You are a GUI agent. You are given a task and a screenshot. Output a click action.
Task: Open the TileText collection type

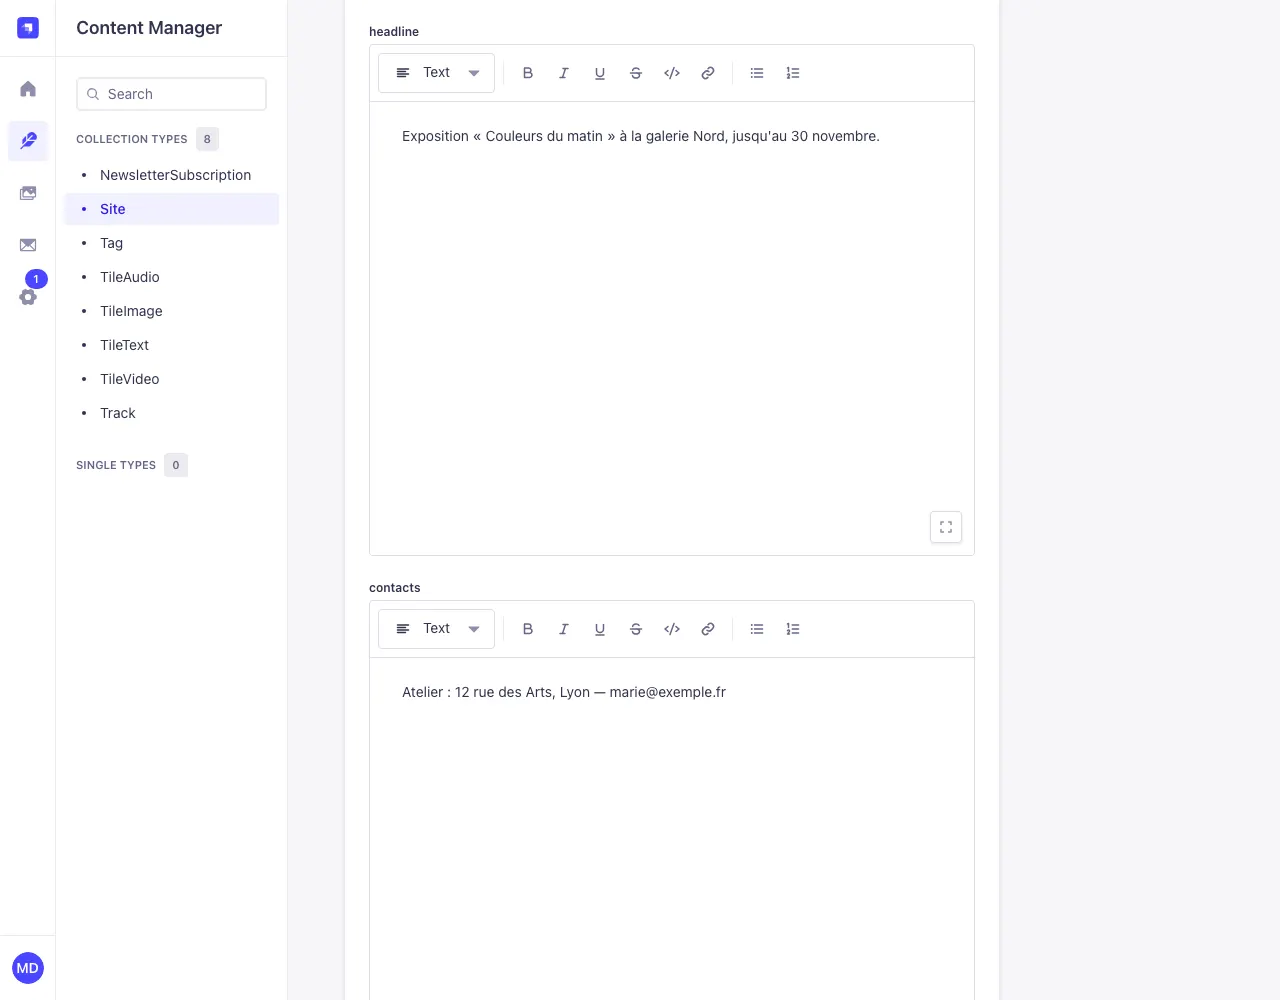pyautogui.click(x=172, y=345)
